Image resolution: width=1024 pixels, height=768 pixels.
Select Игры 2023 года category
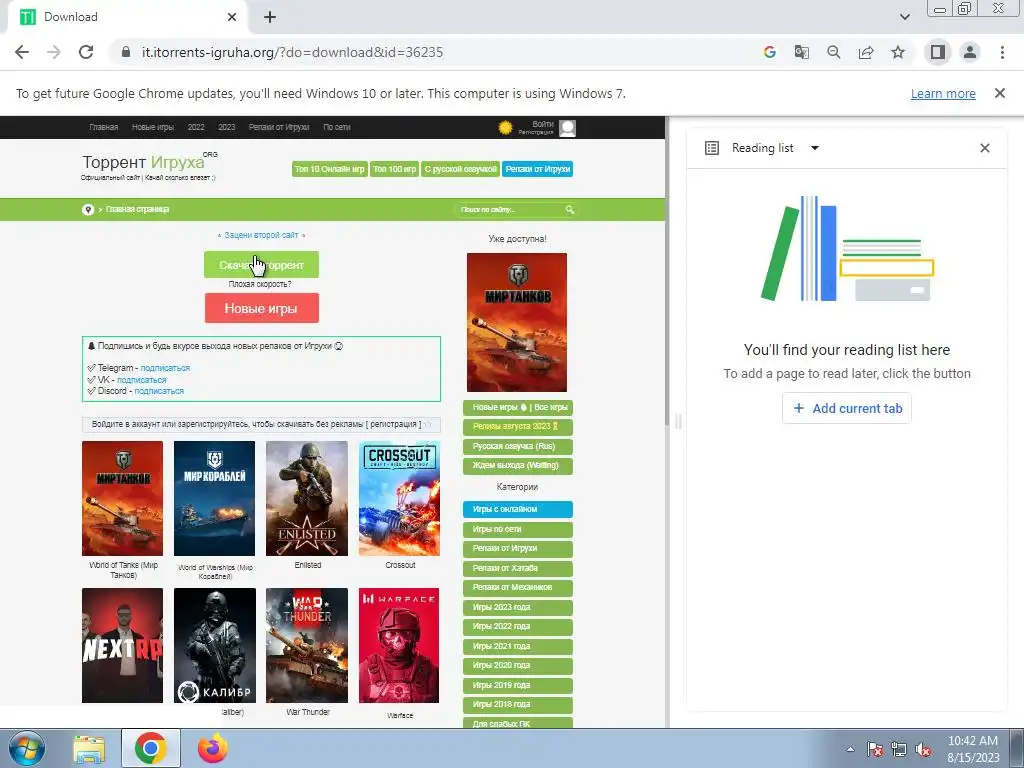[518, 607]
